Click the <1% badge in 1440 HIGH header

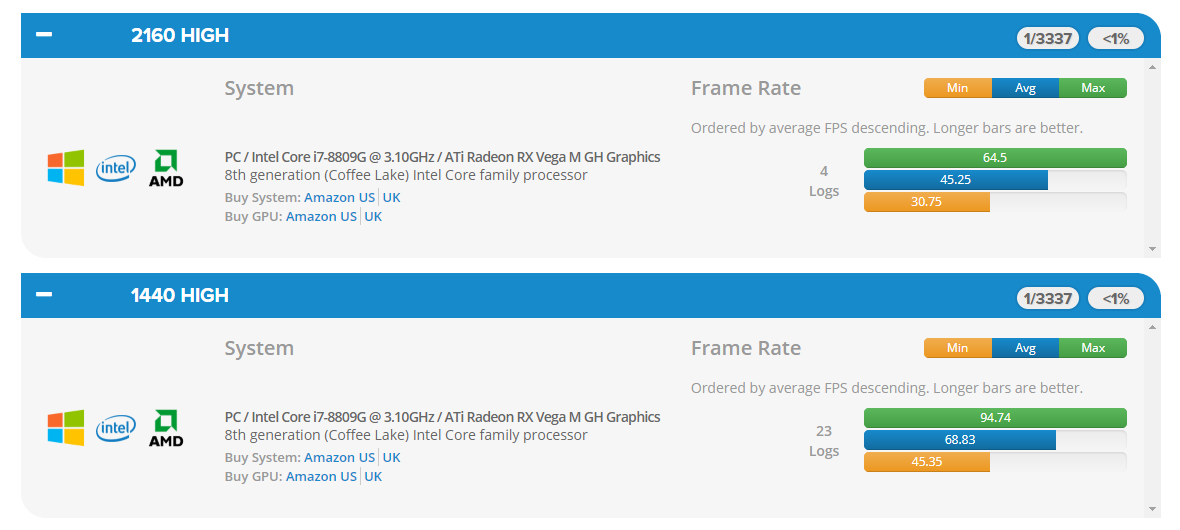(x=1115, y=298)
